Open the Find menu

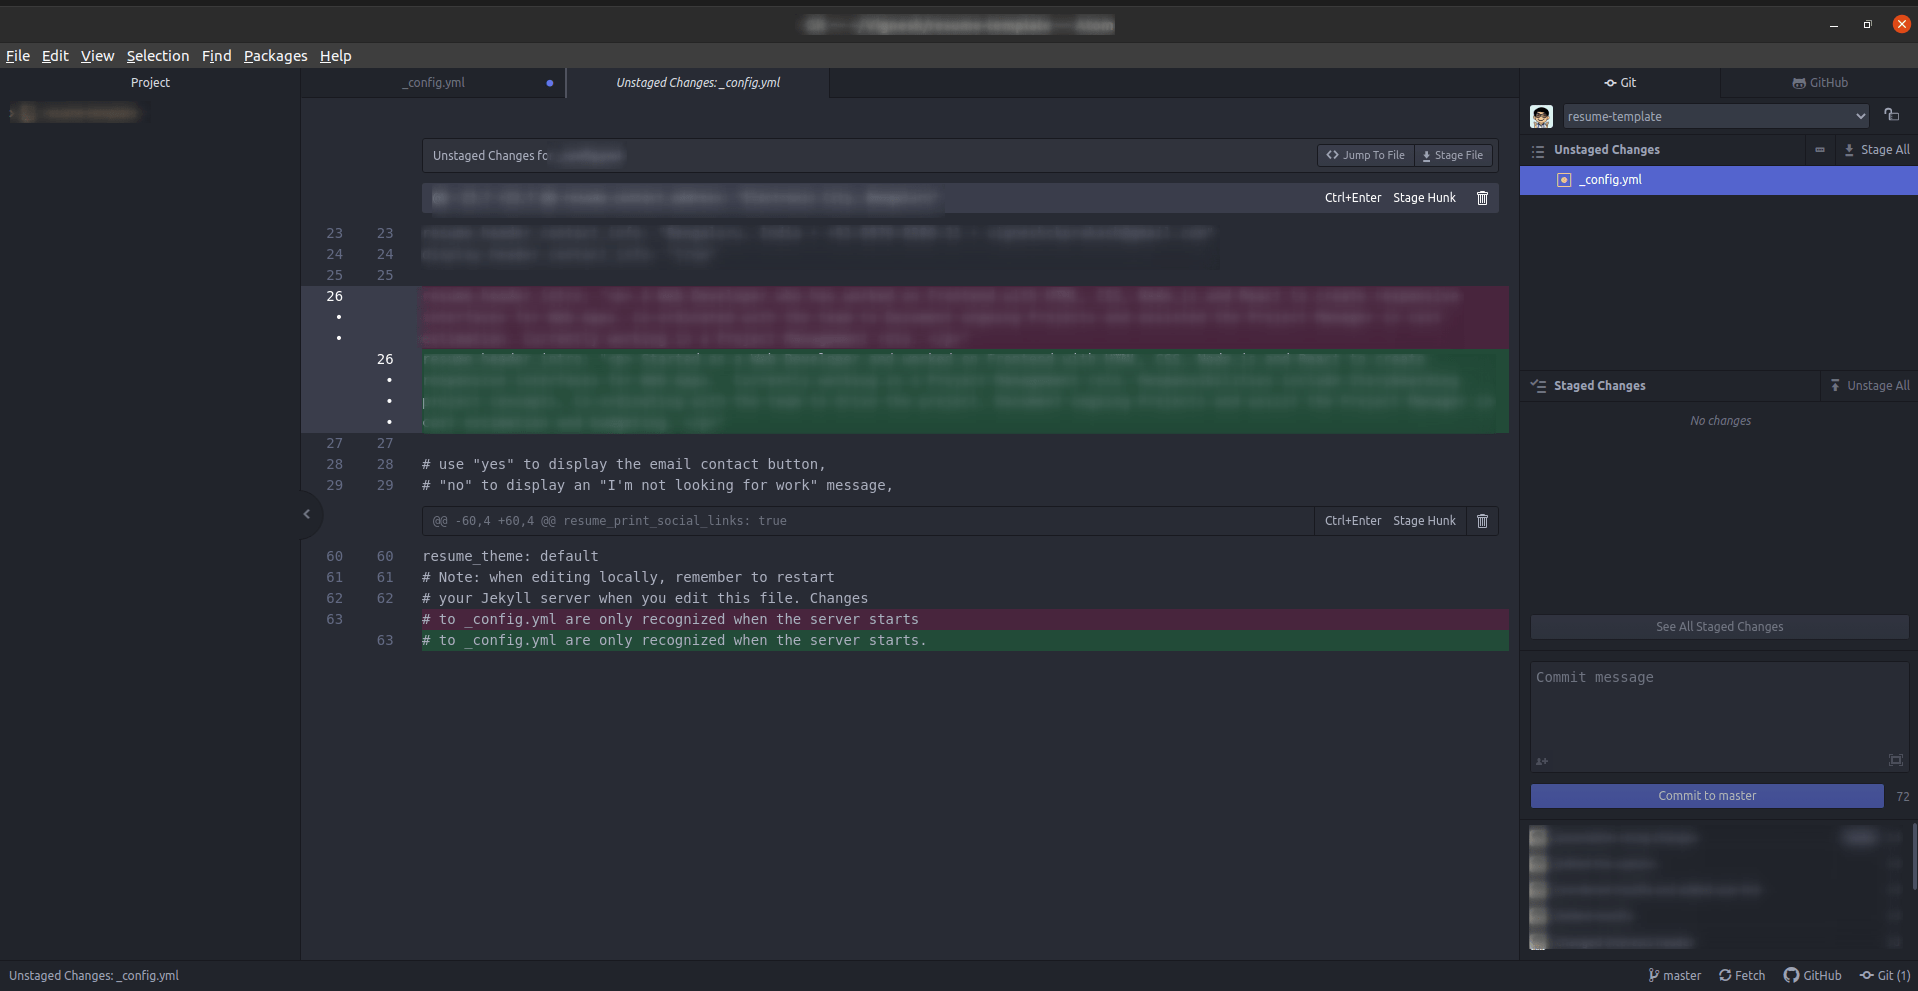tap(216, 56)
